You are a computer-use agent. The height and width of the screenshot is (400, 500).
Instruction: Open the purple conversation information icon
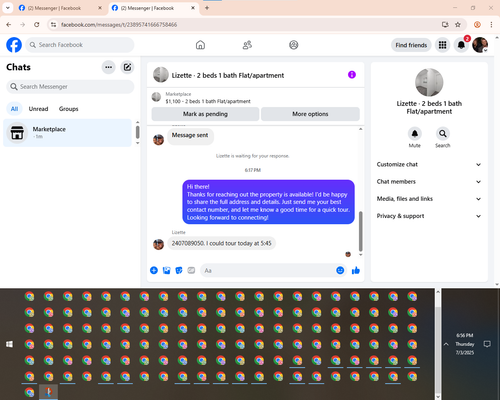[x=352, y=75]
